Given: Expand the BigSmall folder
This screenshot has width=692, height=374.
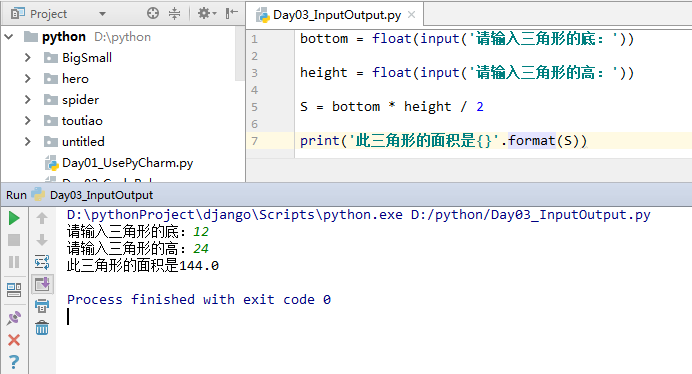Looking at the screenshot, I should 28,58.
